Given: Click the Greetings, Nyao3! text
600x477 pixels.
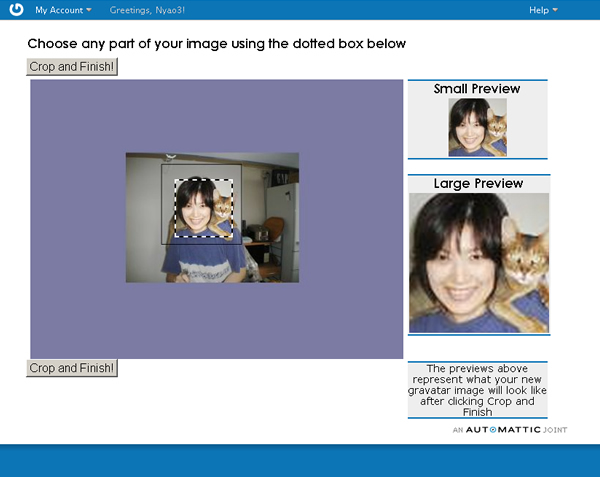Looking at the screenshot, I should point(147,10).
